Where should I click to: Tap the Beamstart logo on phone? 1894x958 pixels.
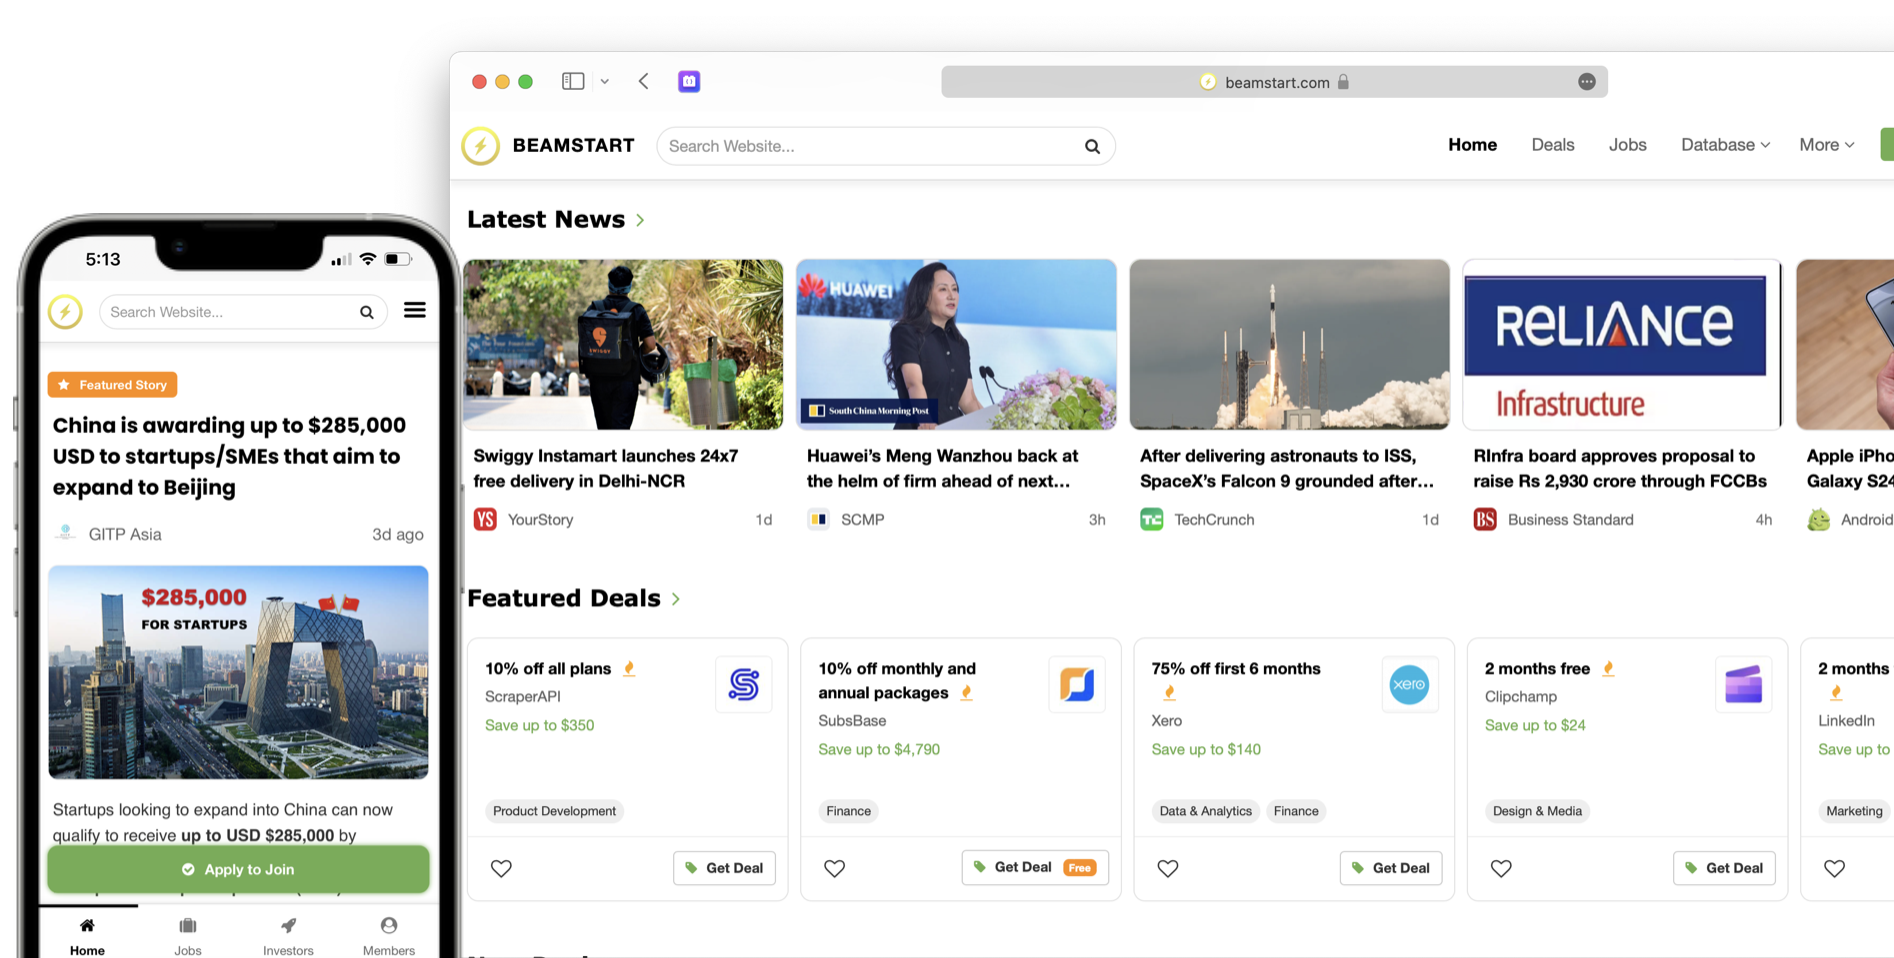click(x=65, y=312)
